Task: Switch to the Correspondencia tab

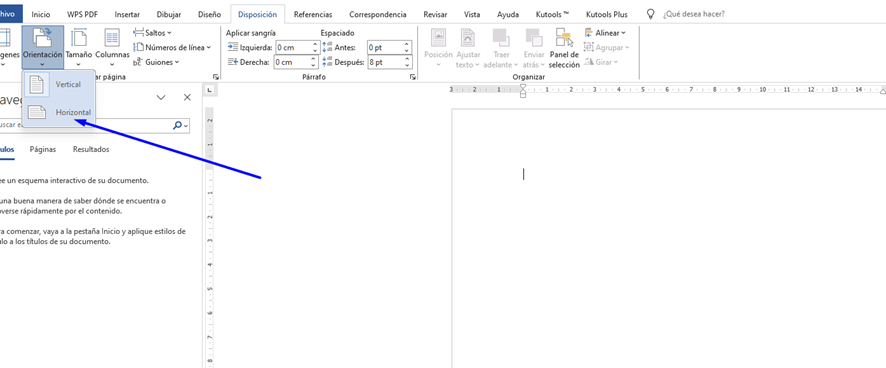Action: point(377,14)
